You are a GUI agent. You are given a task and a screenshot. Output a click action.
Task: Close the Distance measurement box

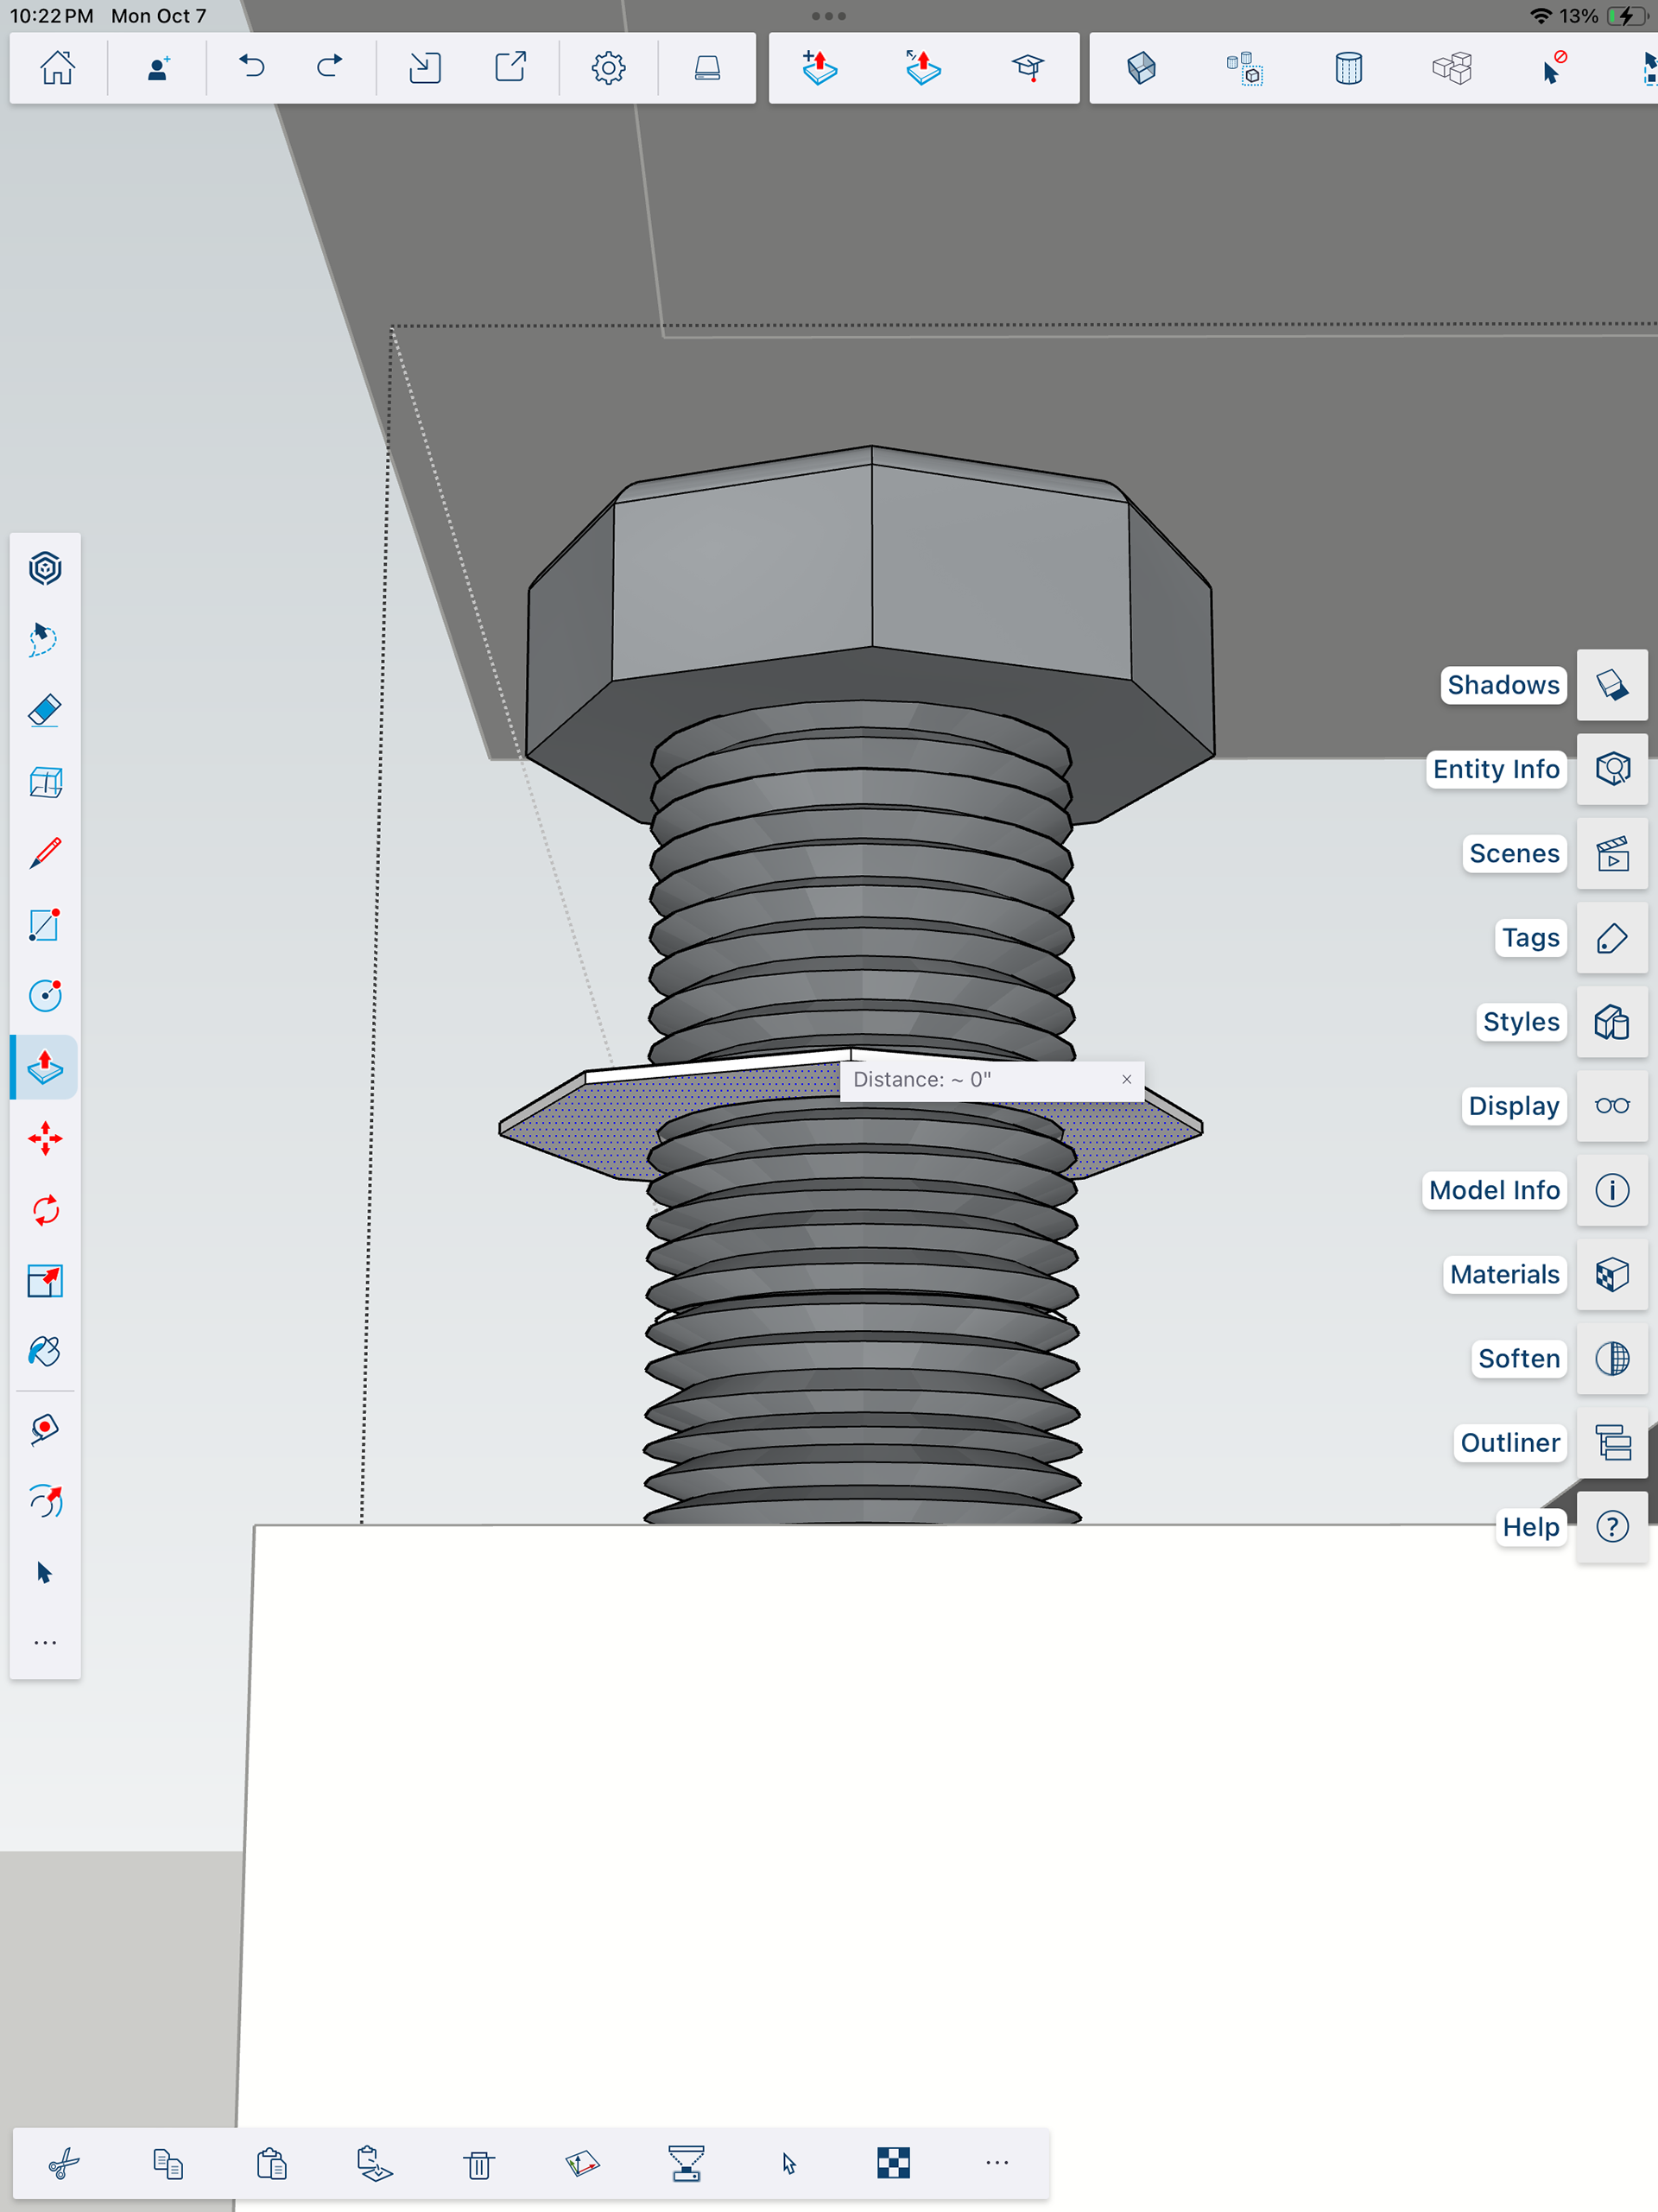pyautogui.click(x=1126, y=1079)
